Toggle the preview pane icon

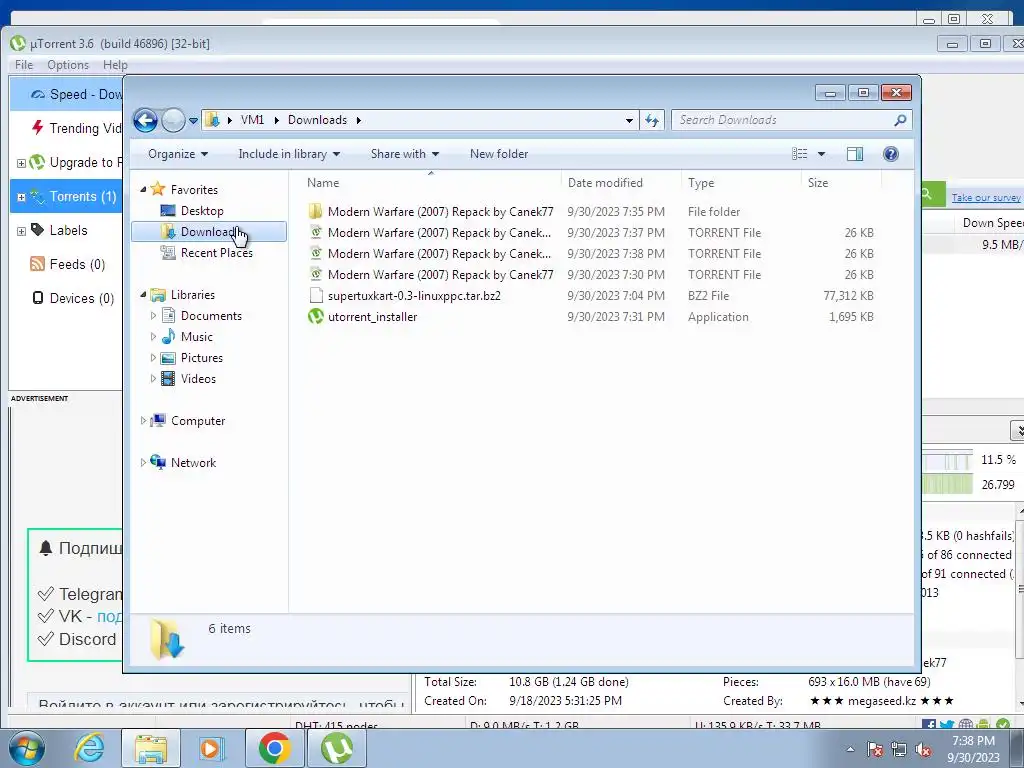(855, 154)
